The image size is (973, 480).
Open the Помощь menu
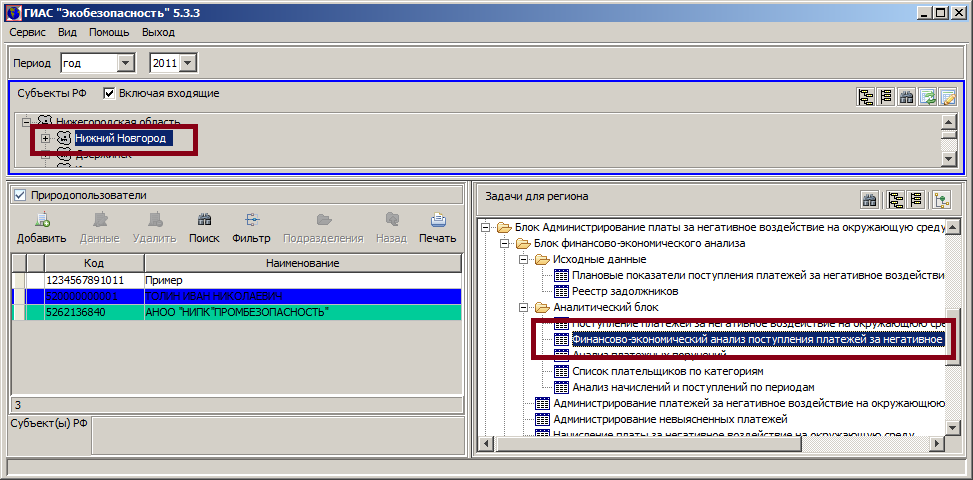pos(109,32)
